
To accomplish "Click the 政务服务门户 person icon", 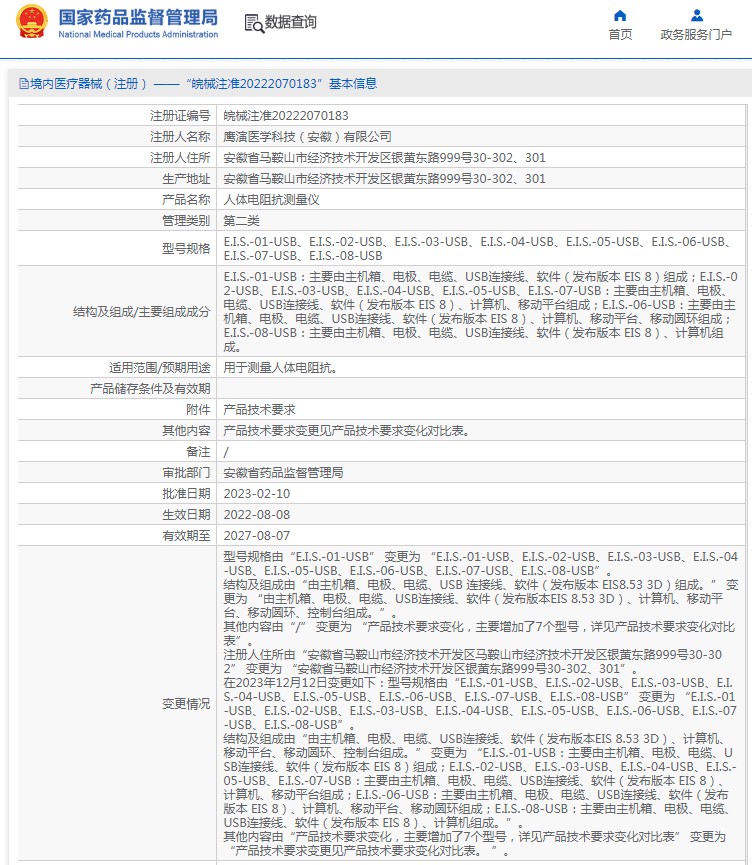I will (696, 15).
